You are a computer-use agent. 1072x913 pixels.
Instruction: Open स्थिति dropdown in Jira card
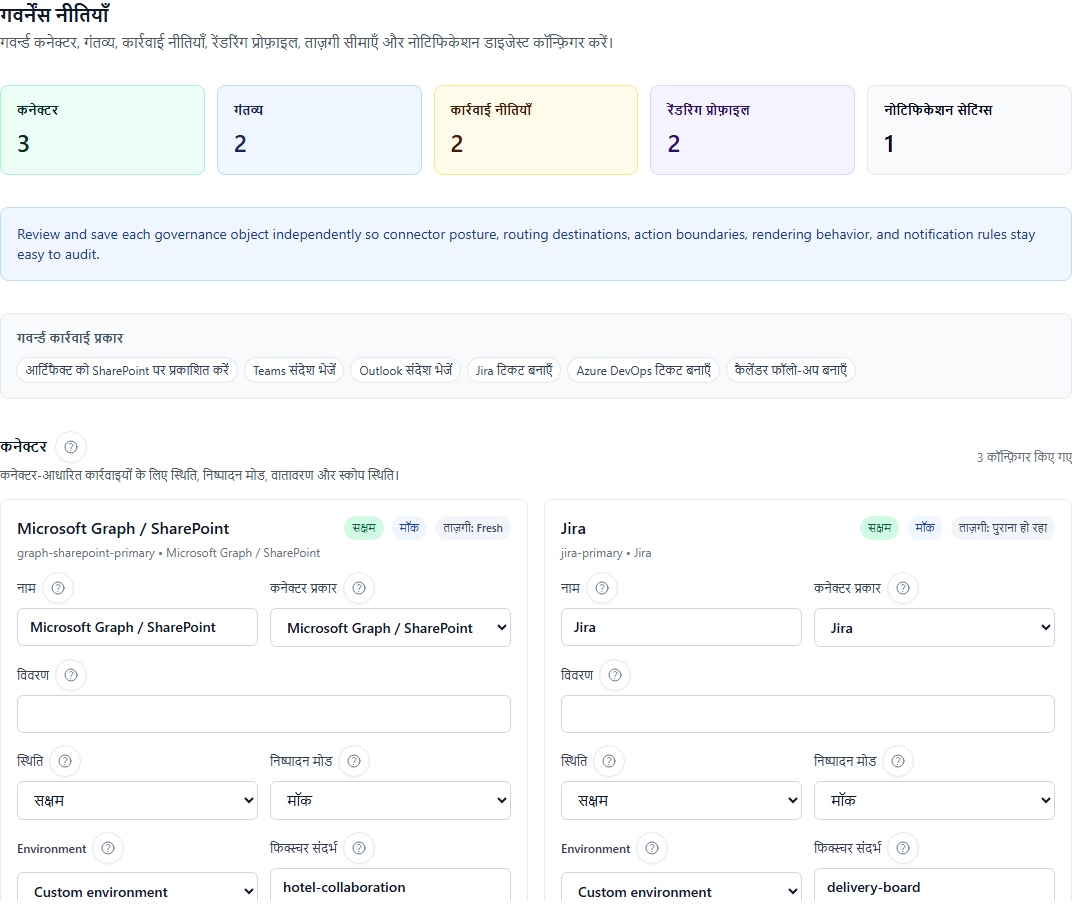pyautogui.click(x=681, y=800)
